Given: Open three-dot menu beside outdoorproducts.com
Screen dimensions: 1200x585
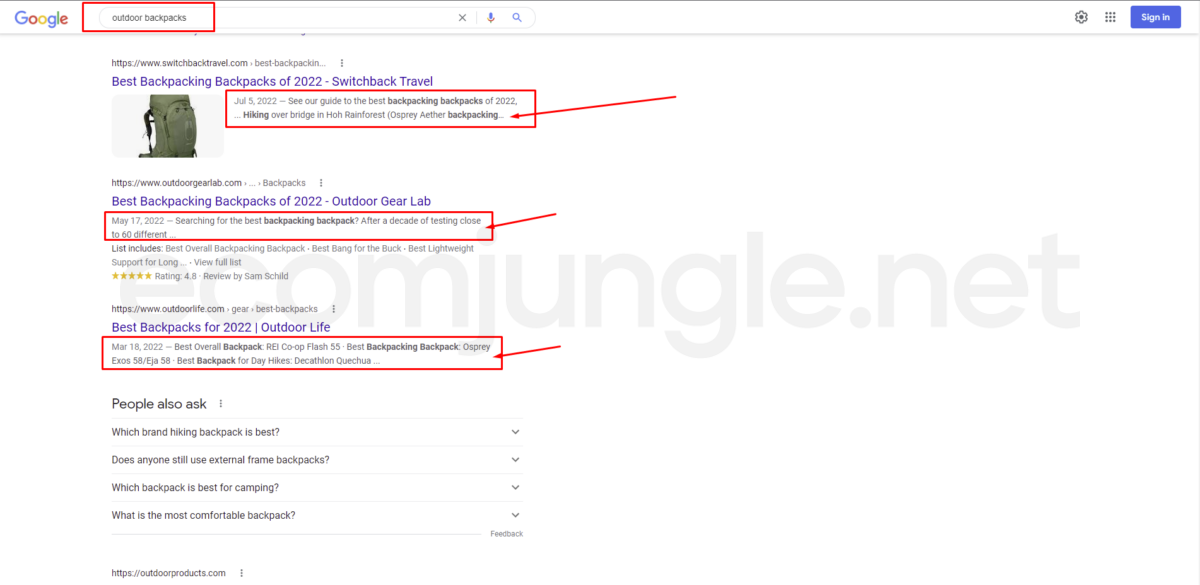Looking at the screenshot, I should (x=241, y=573).
